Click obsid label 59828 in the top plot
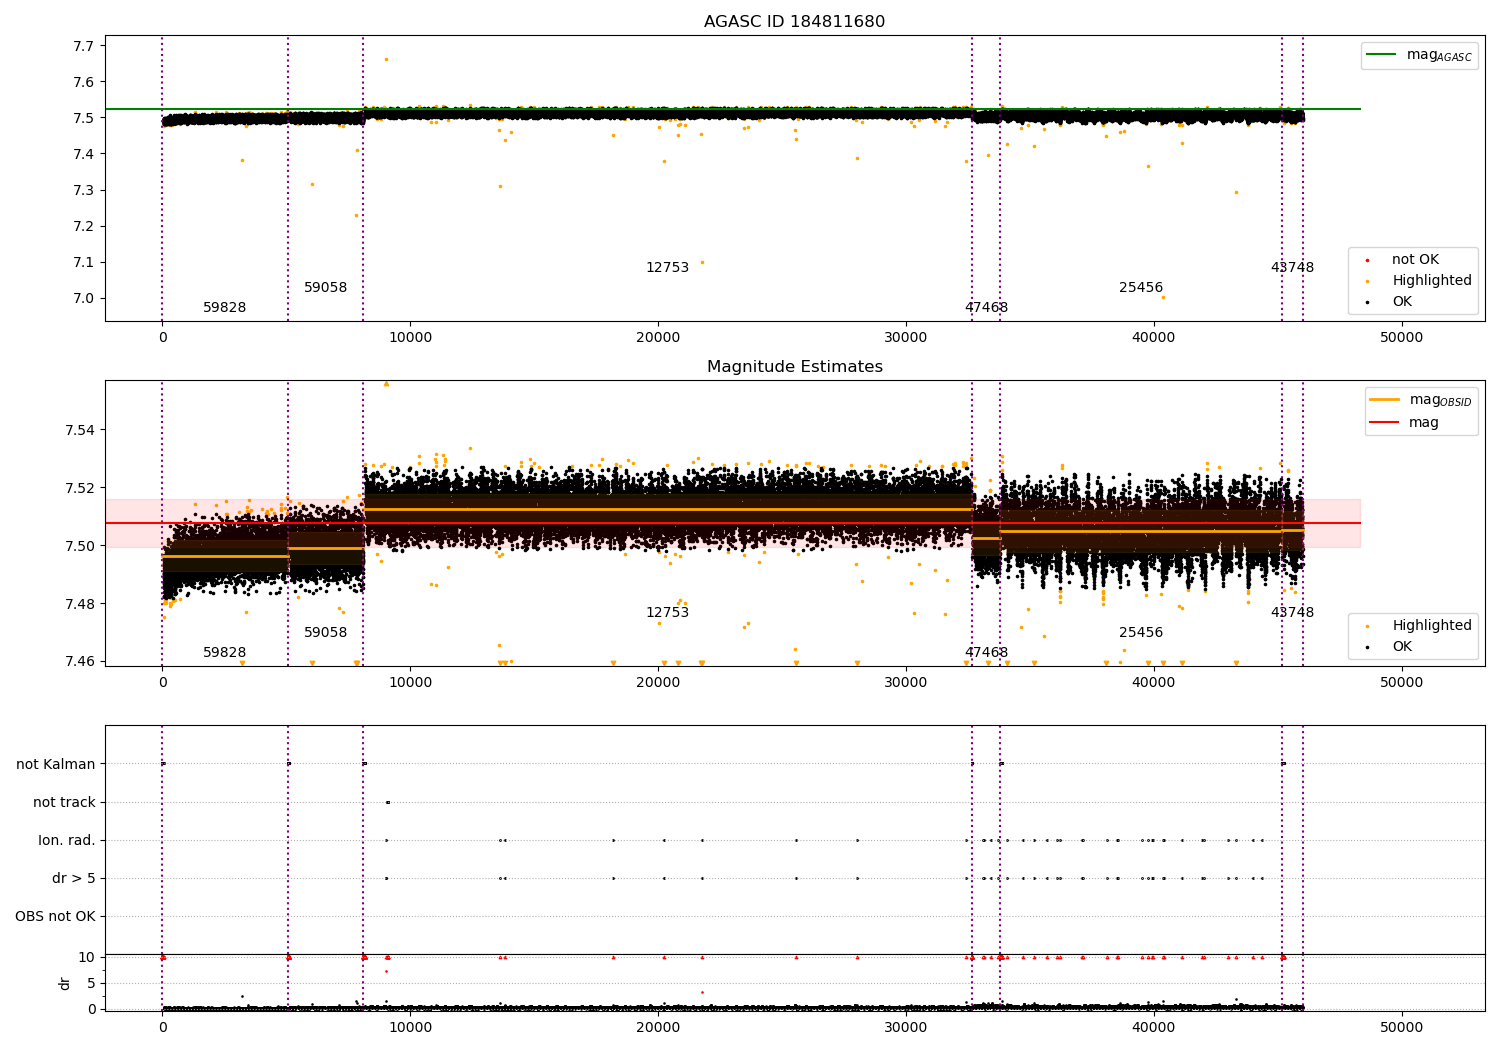 point(225,308)
